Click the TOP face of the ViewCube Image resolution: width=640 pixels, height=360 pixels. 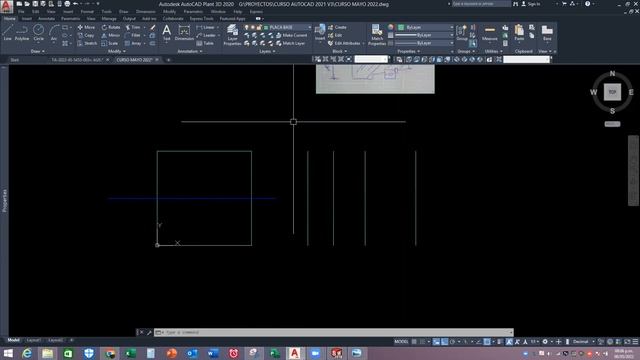tap(612, 92)
